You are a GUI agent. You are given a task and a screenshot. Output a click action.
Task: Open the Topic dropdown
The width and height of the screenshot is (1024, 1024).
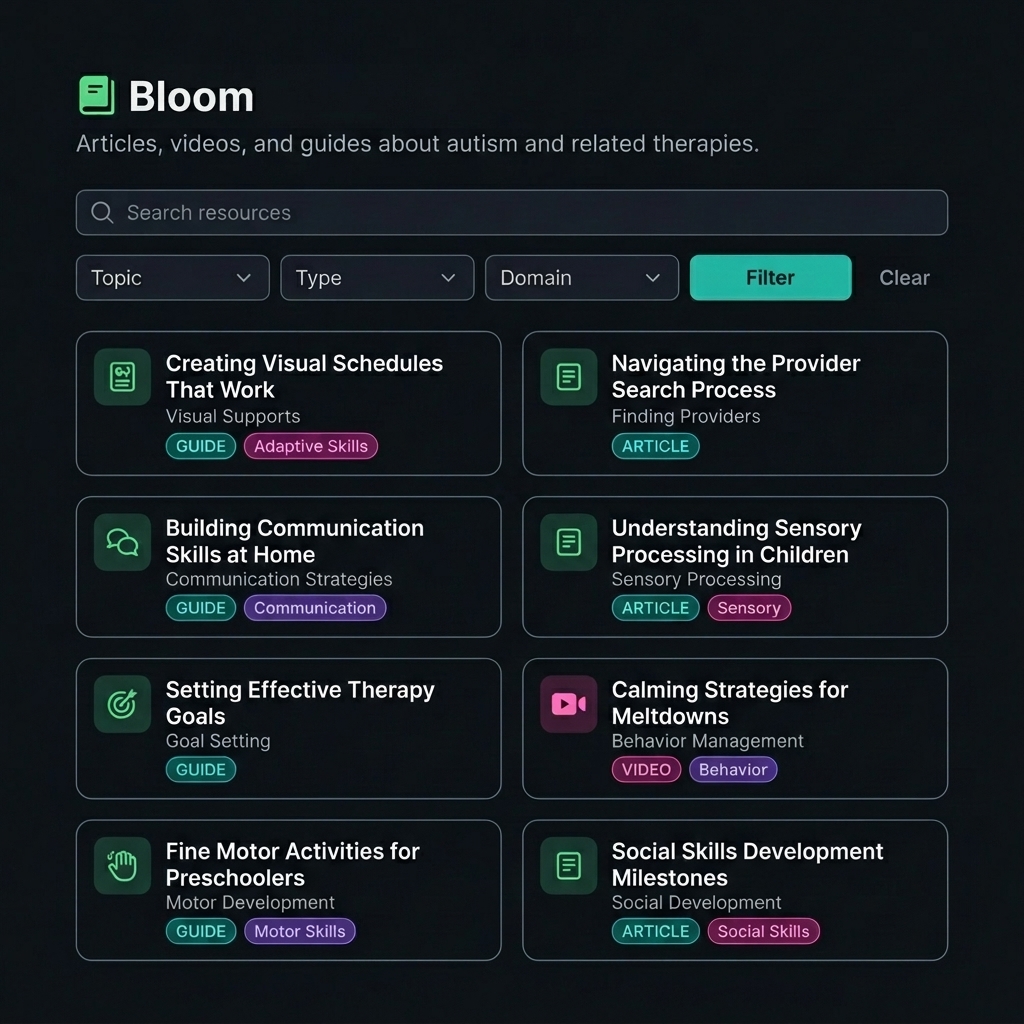coord(172,277)
